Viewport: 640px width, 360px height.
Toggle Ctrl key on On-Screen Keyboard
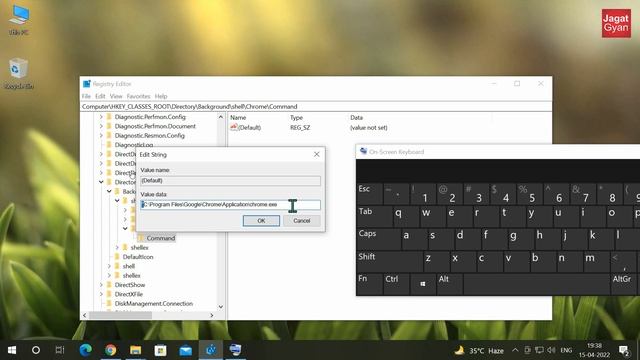tap(396, 284)
